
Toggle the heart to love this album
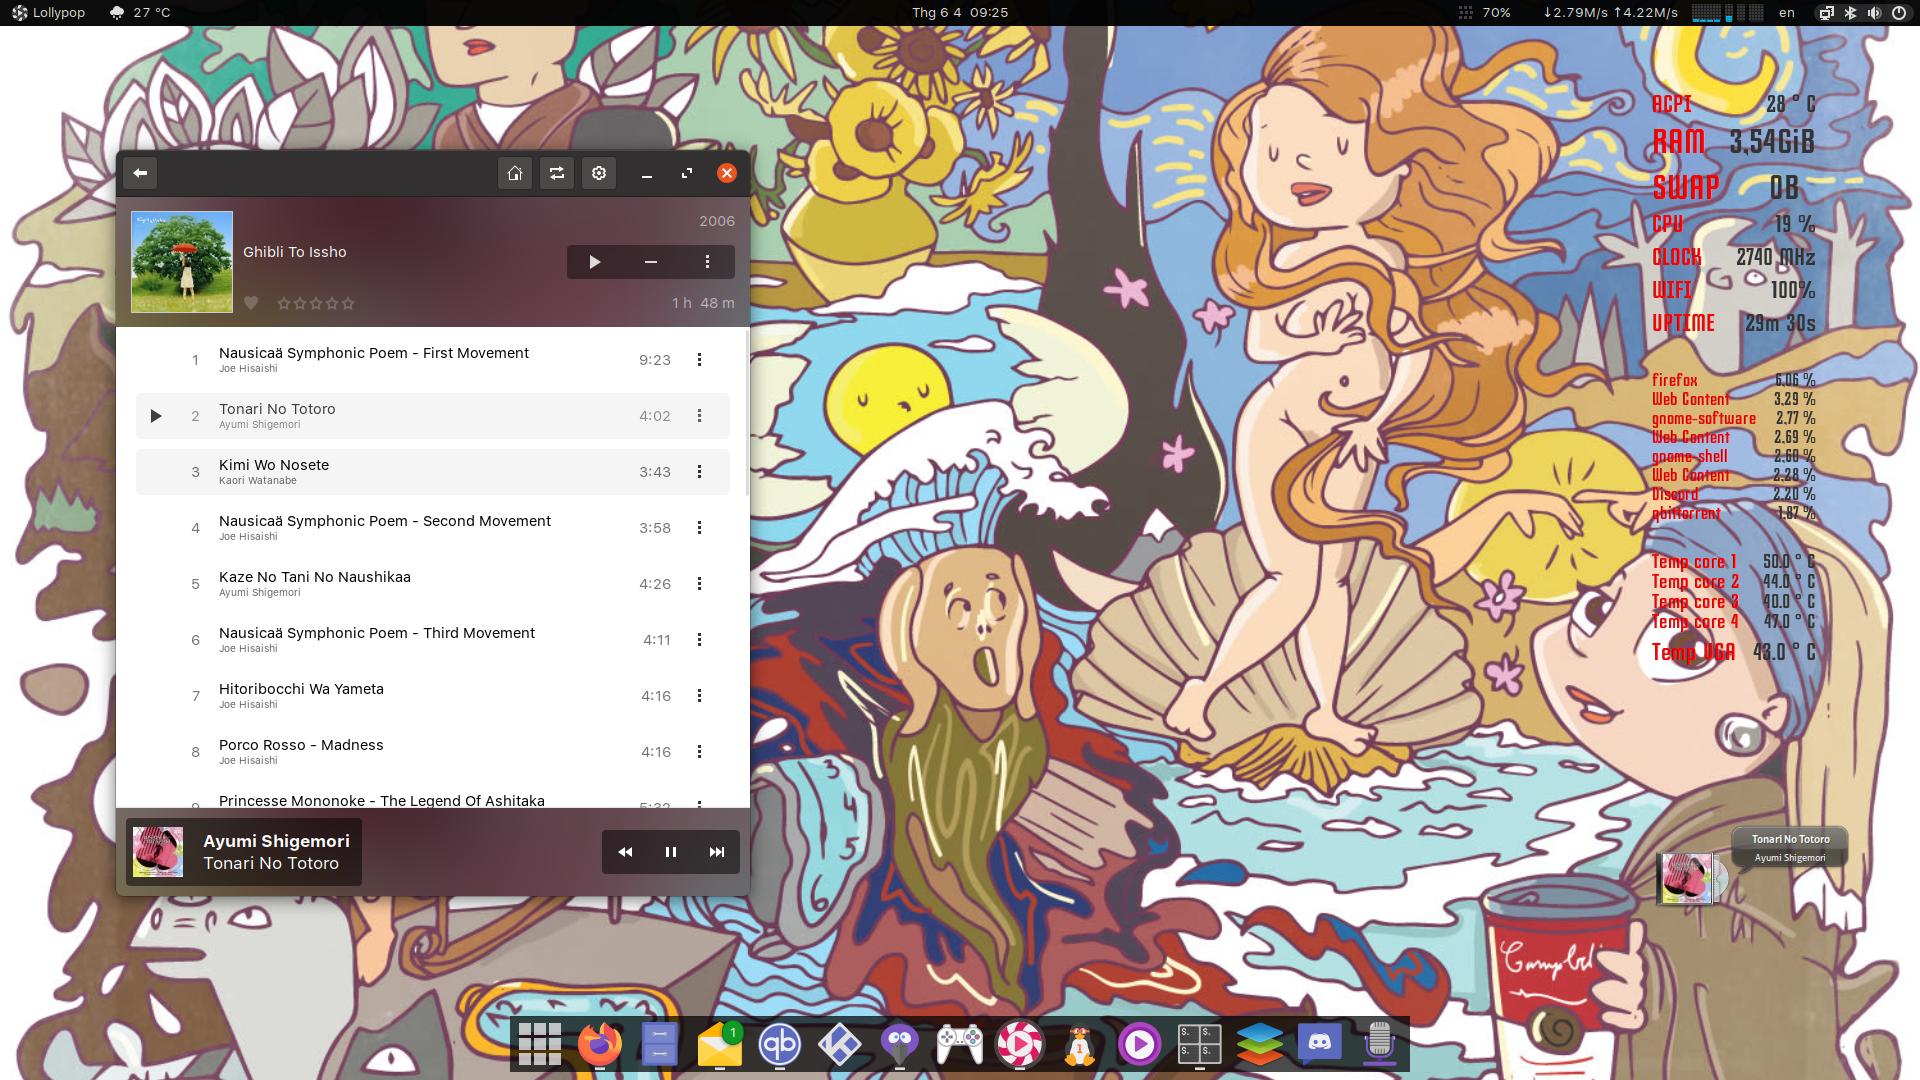point(251,303)
